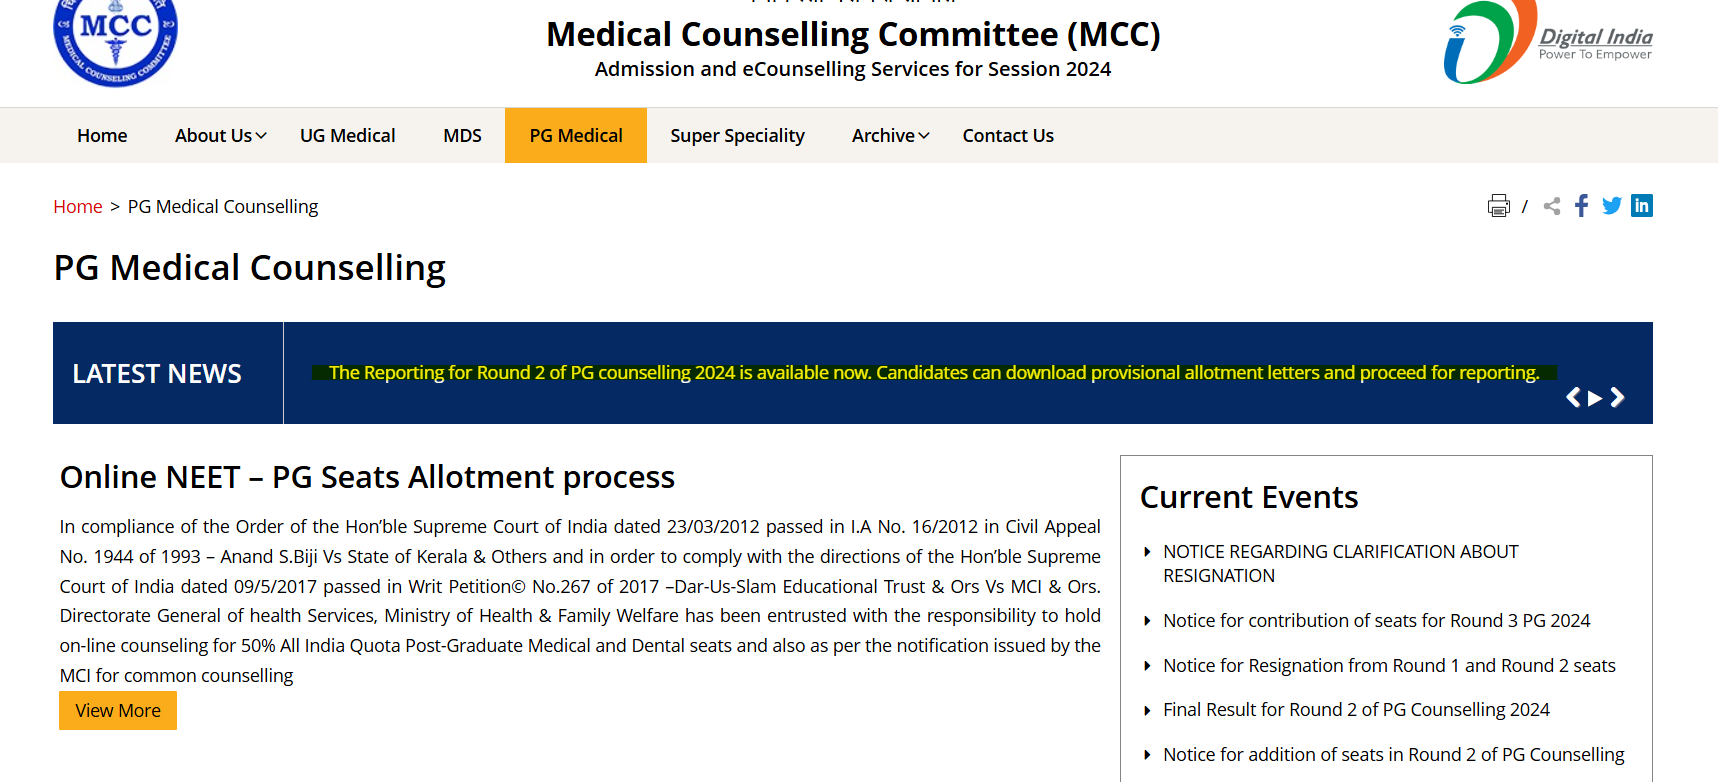Click the scrolling news headline text

tap(933, 373)
